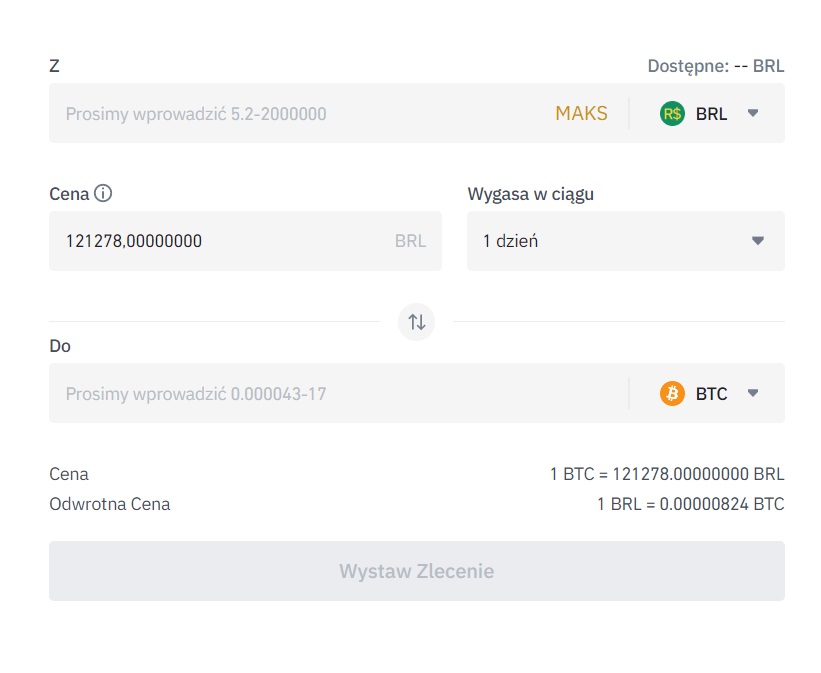This screenshot has height=673, width=821.
Task: Click the swap currencies arrows icon
Action: tap(416, 322)
